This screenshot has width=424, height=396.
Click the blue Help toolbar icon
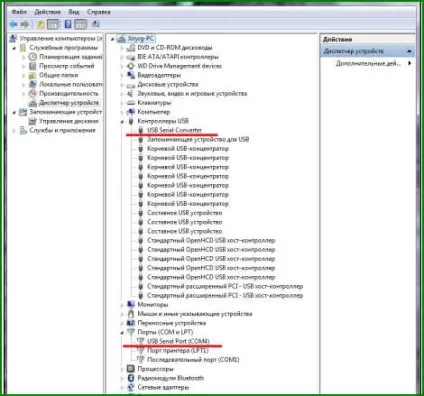68,24
